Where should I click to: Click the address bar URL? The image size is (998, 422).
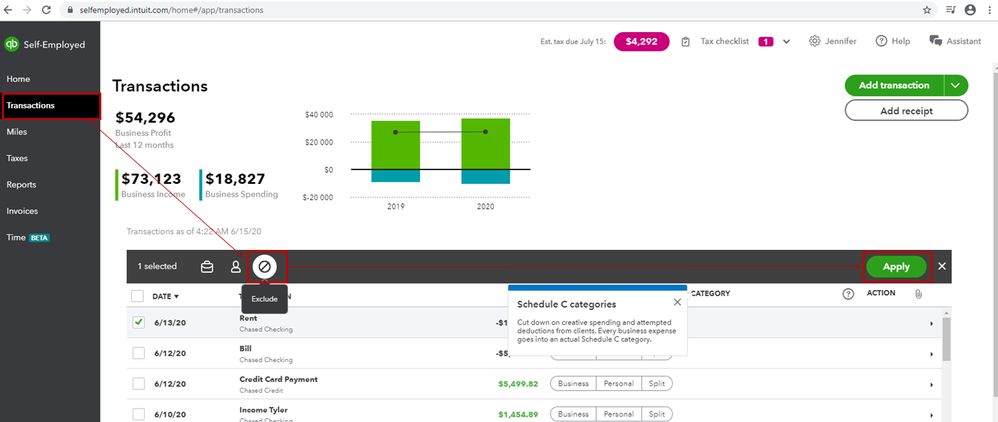172,10
